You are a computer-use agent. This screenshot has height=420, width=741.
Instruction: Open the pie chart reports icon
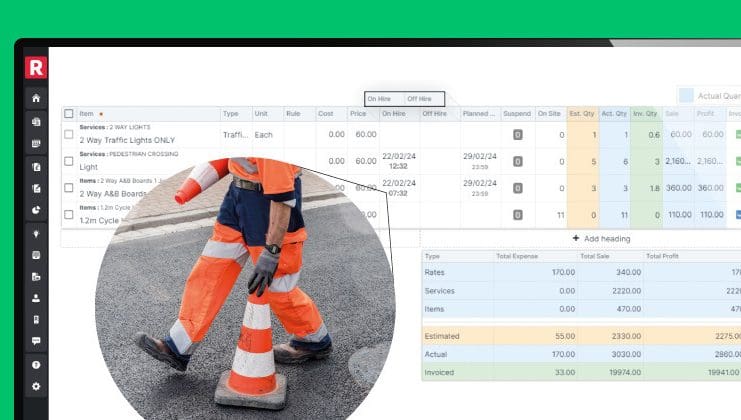click(36, 210)
